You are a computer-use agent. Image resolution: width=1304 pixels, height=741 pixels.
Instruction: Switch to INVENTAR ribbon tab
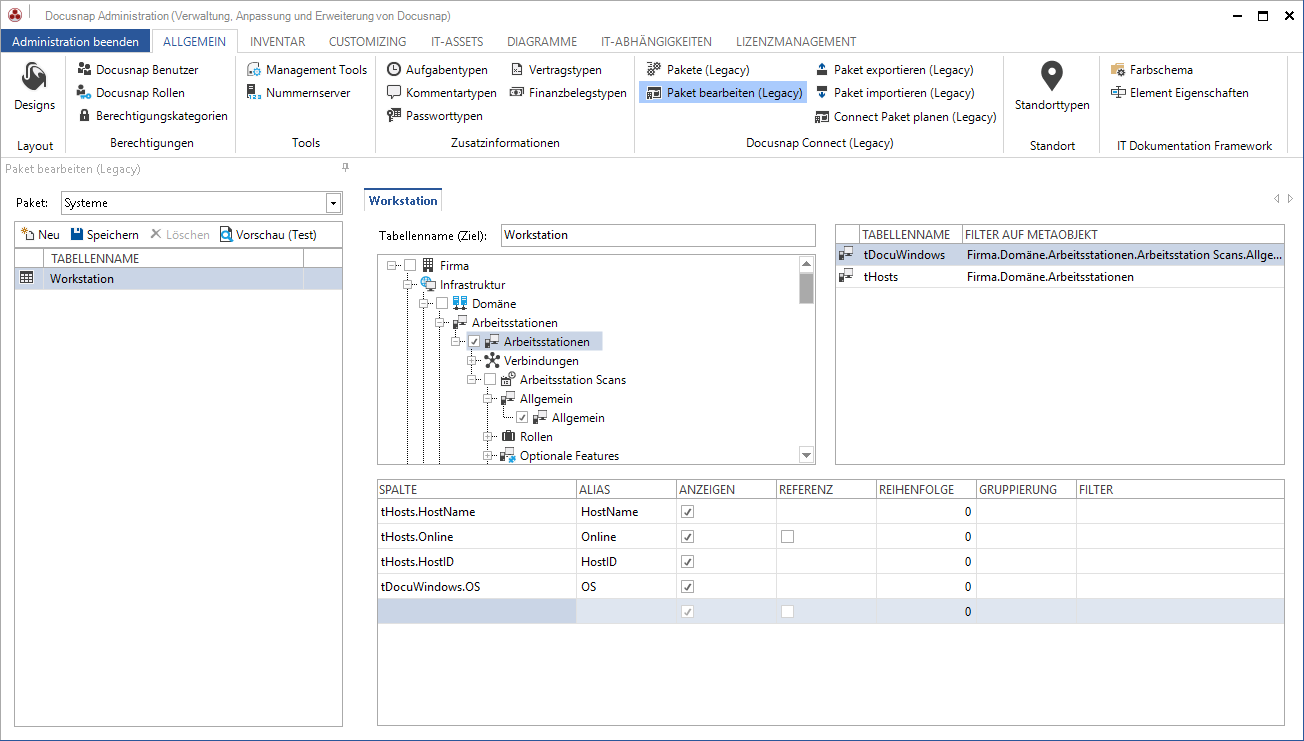[x=278, y=42]
